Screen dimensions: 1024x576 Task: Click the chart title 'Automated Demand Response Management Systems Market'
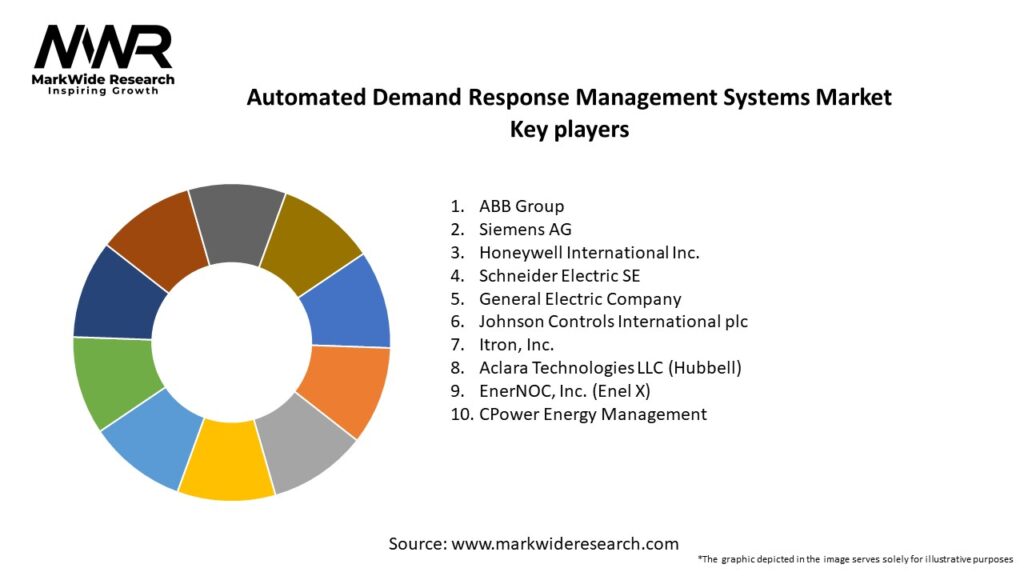tap(569, 97)
